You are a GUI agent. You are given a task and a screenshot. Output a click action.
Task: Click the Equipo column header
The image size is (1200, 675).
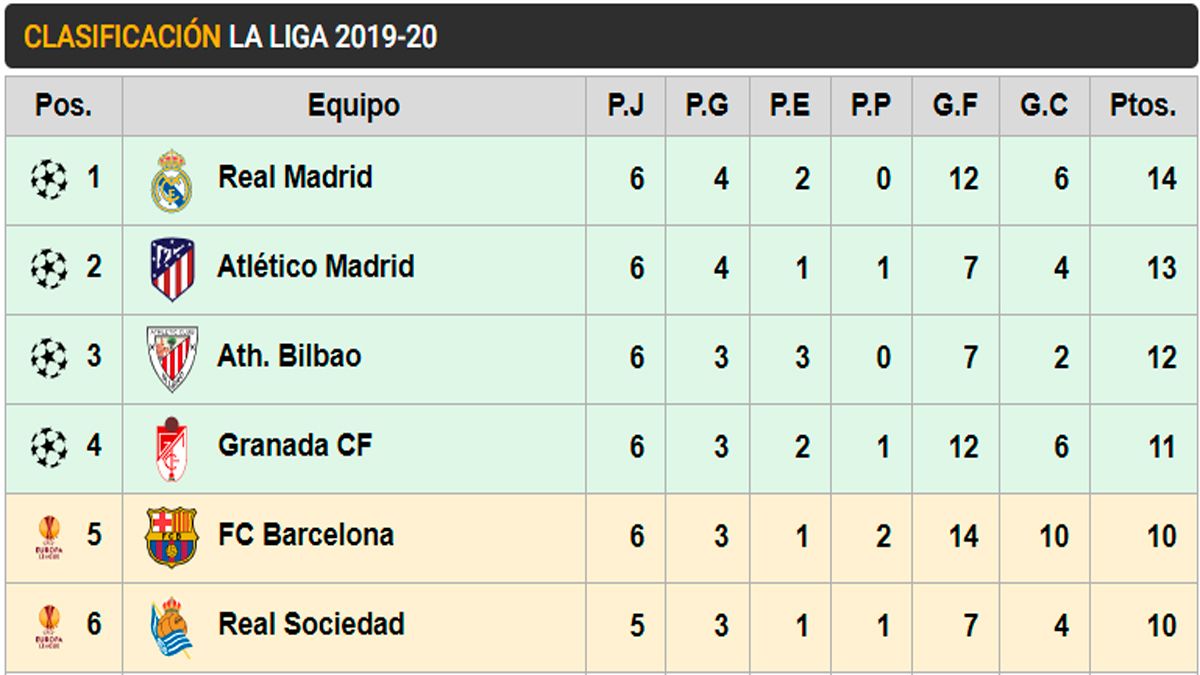(x=353, y=106)
